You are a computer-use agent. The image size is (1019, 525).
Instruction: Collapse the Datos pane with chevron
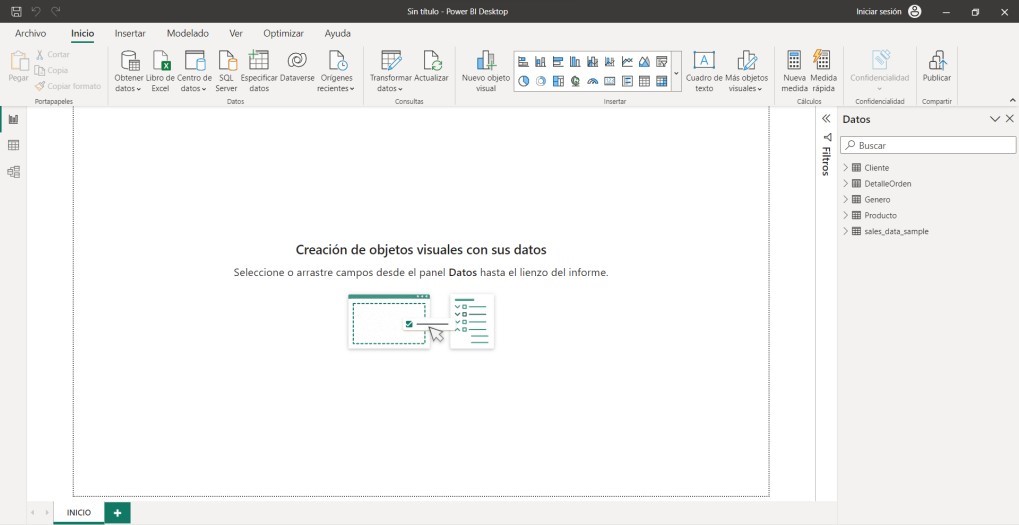click(994, 119)
